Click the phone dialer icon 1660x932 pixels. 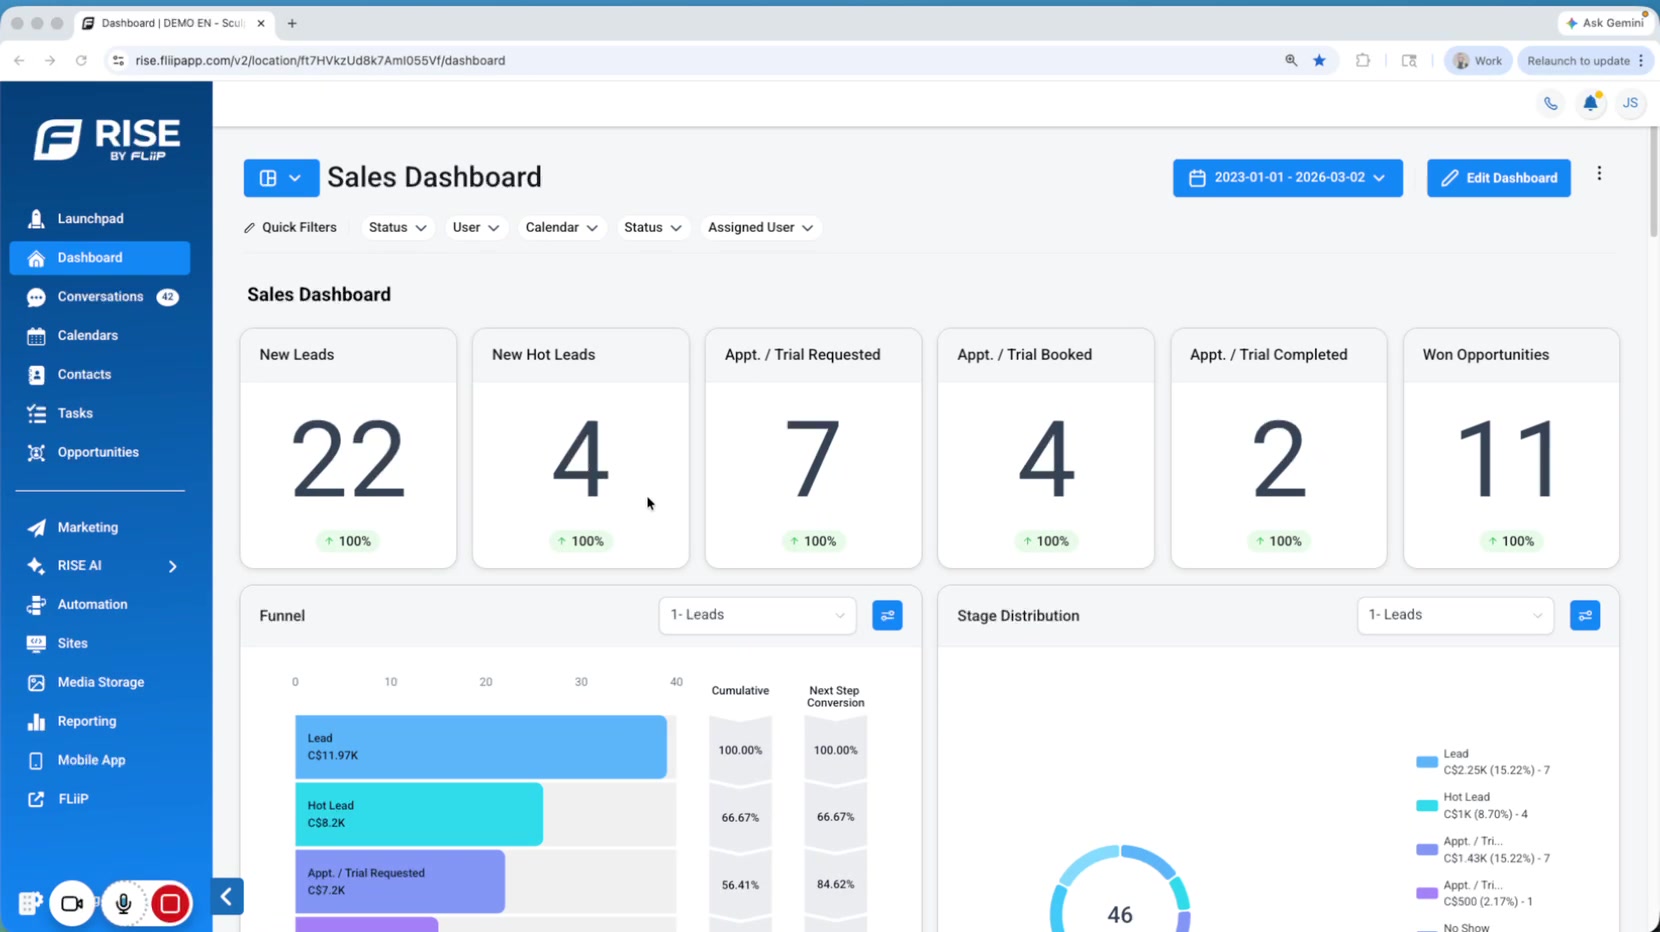[x=1550, y=103]
